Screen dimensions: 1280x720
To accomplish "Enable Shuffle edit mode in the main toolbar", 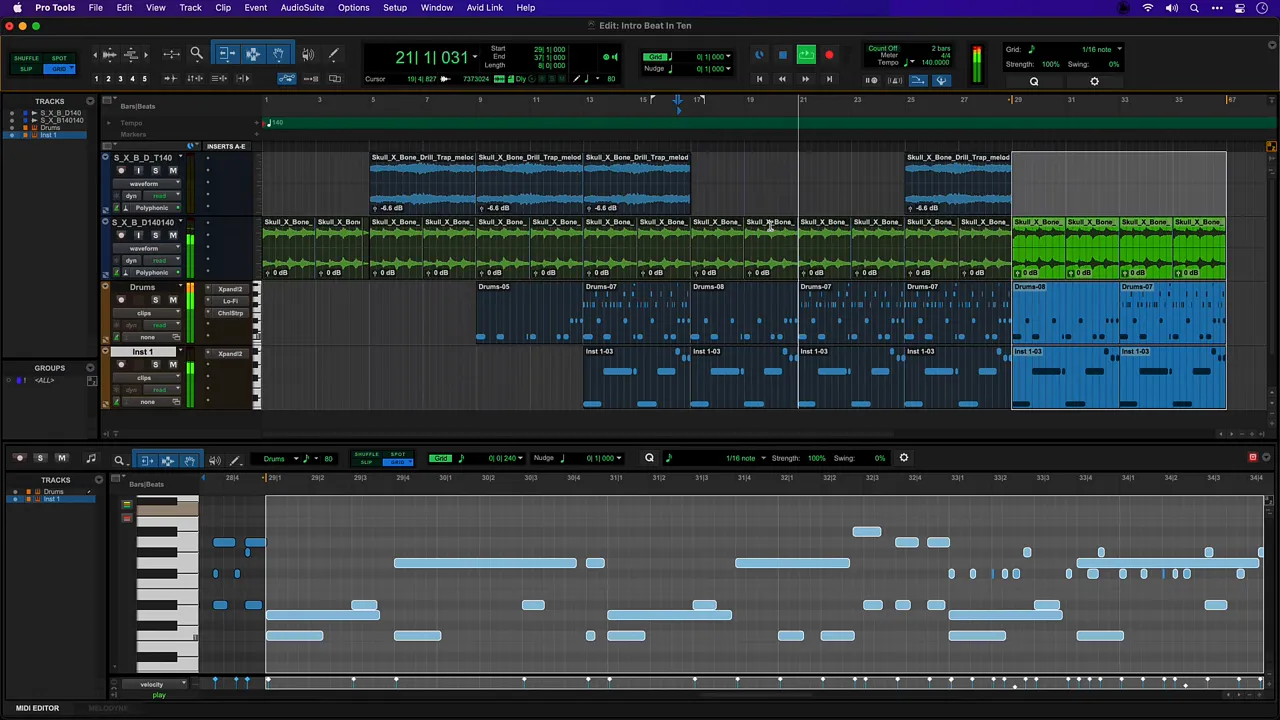I will coord(26,58).
